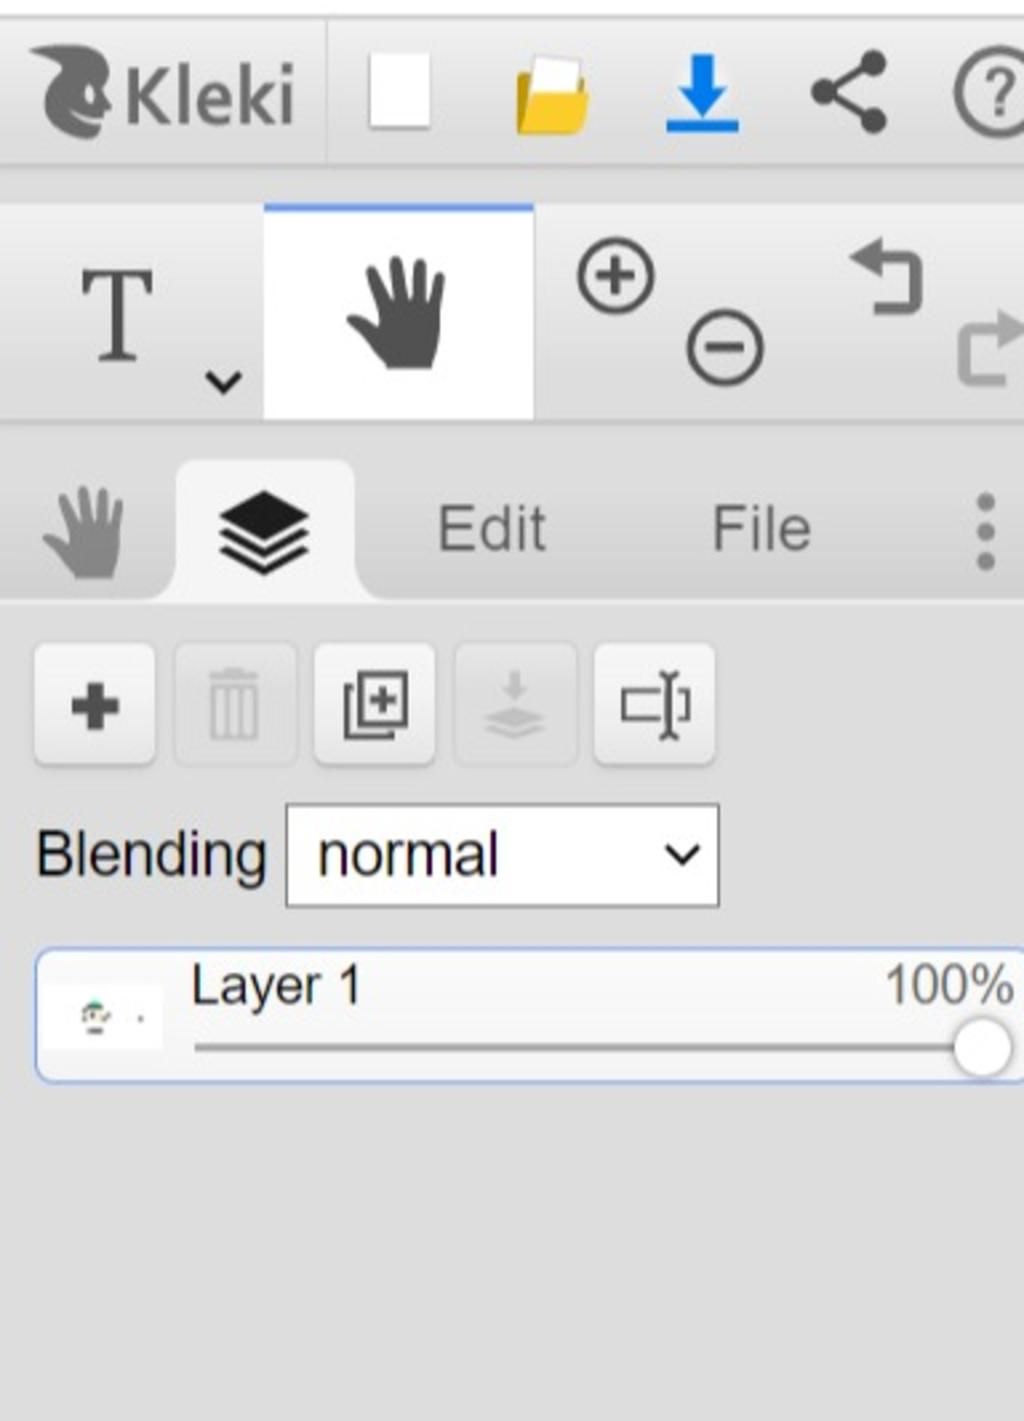This screenshot has height=1421, width=1024.
Task: Click the Kleki logo
Action: coord(166,92)
